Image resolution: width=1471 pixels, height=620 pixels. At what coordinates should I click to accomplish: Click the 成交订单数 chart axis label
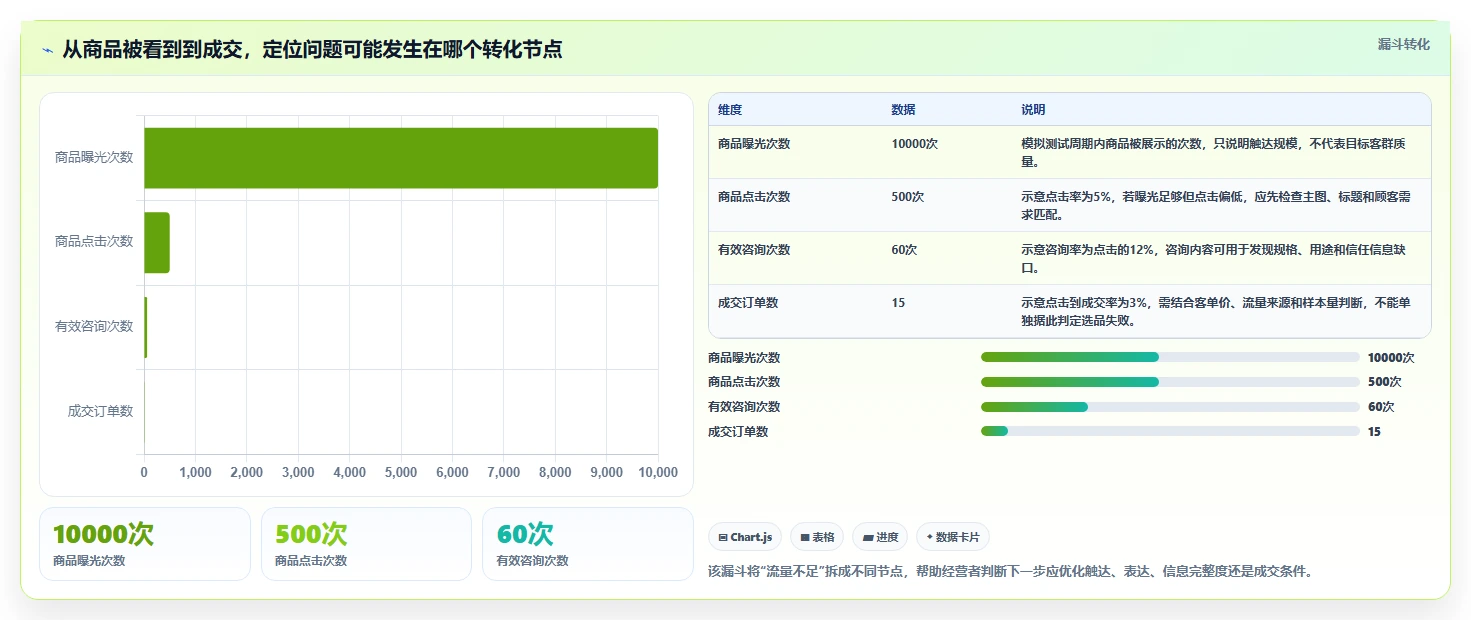[100, 411]
